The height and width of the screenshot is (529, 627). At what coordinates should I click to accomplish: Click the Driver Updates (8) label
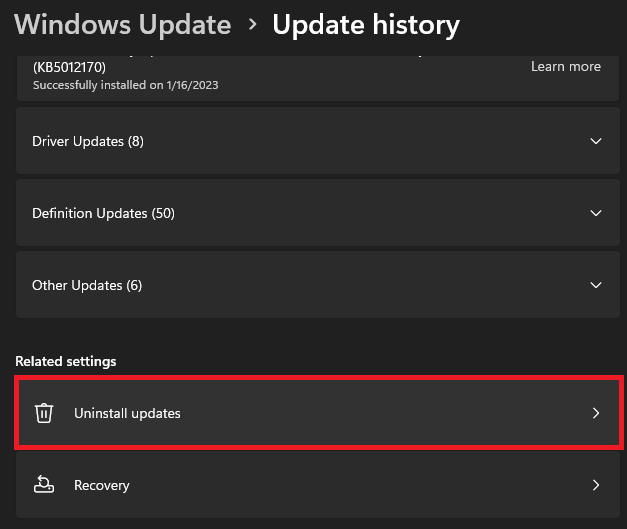tap(88, 141)
